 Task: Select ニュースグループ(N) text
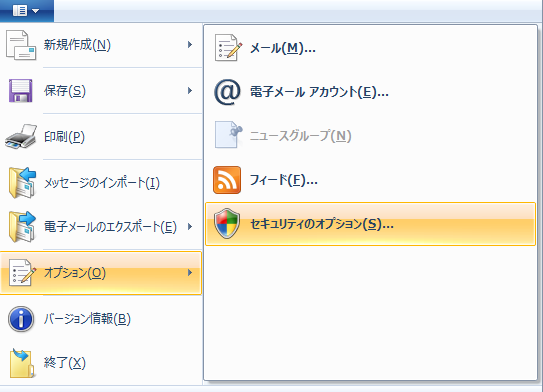[301, 136]
